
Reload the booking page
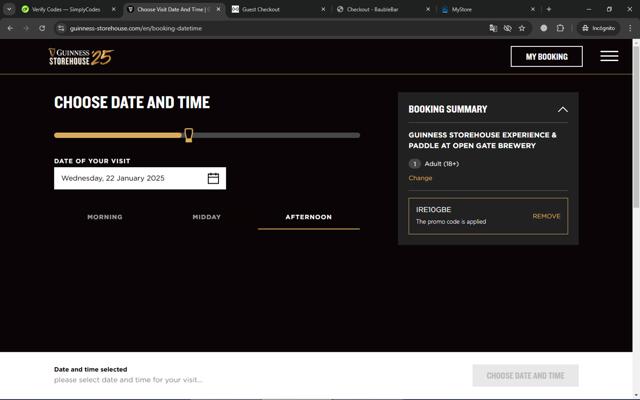point(42,28)
